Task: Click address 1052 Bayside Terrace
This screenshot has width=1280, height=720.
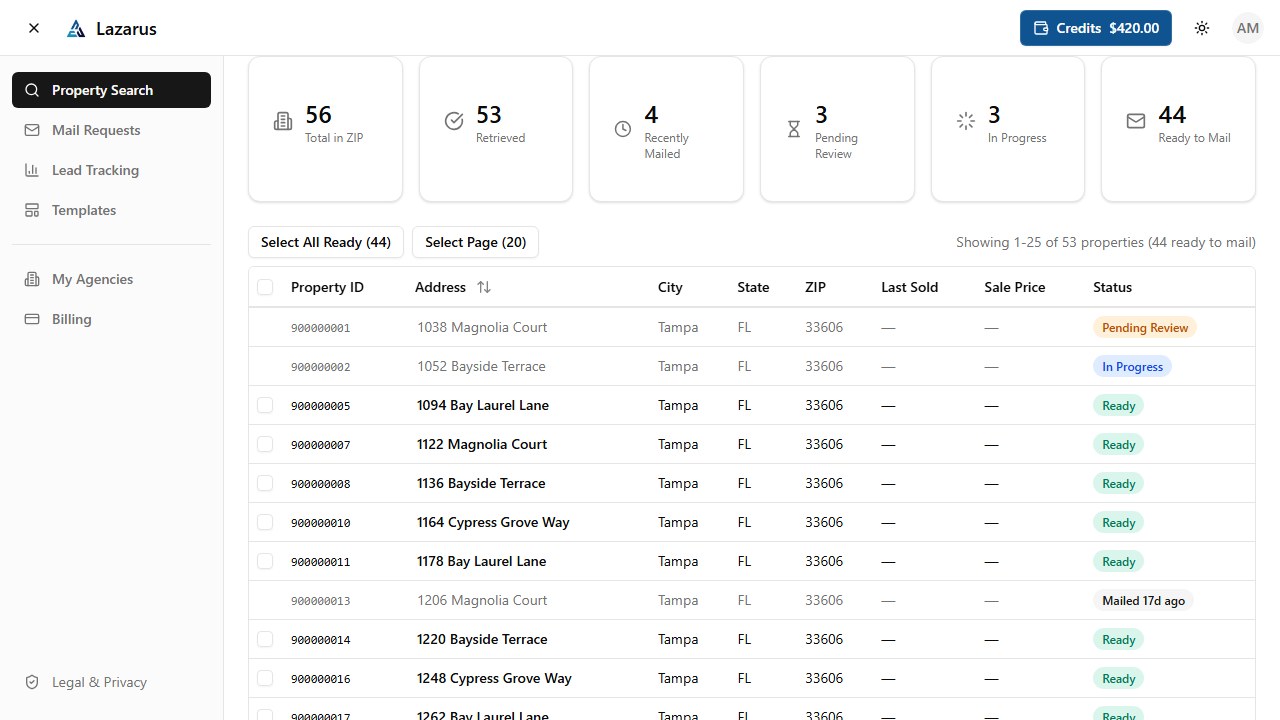Action: point(482,366)
